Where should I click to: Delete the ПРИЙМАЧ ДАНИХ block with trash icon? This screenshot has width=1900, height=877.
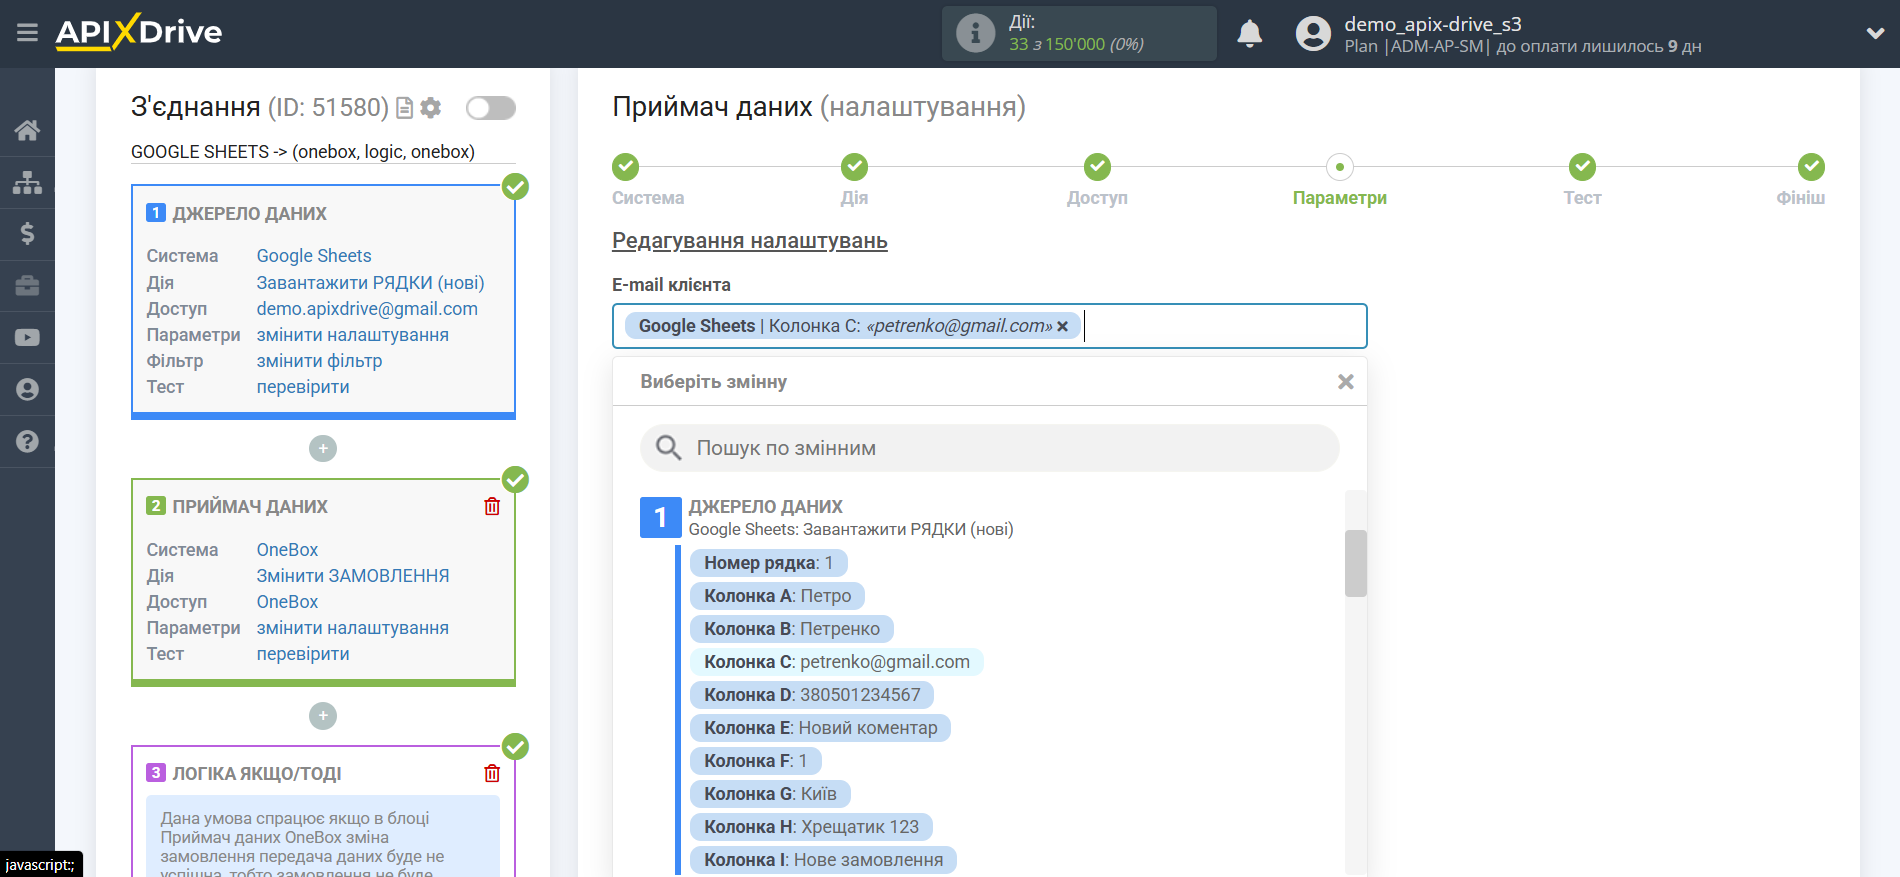pos(492,506)
